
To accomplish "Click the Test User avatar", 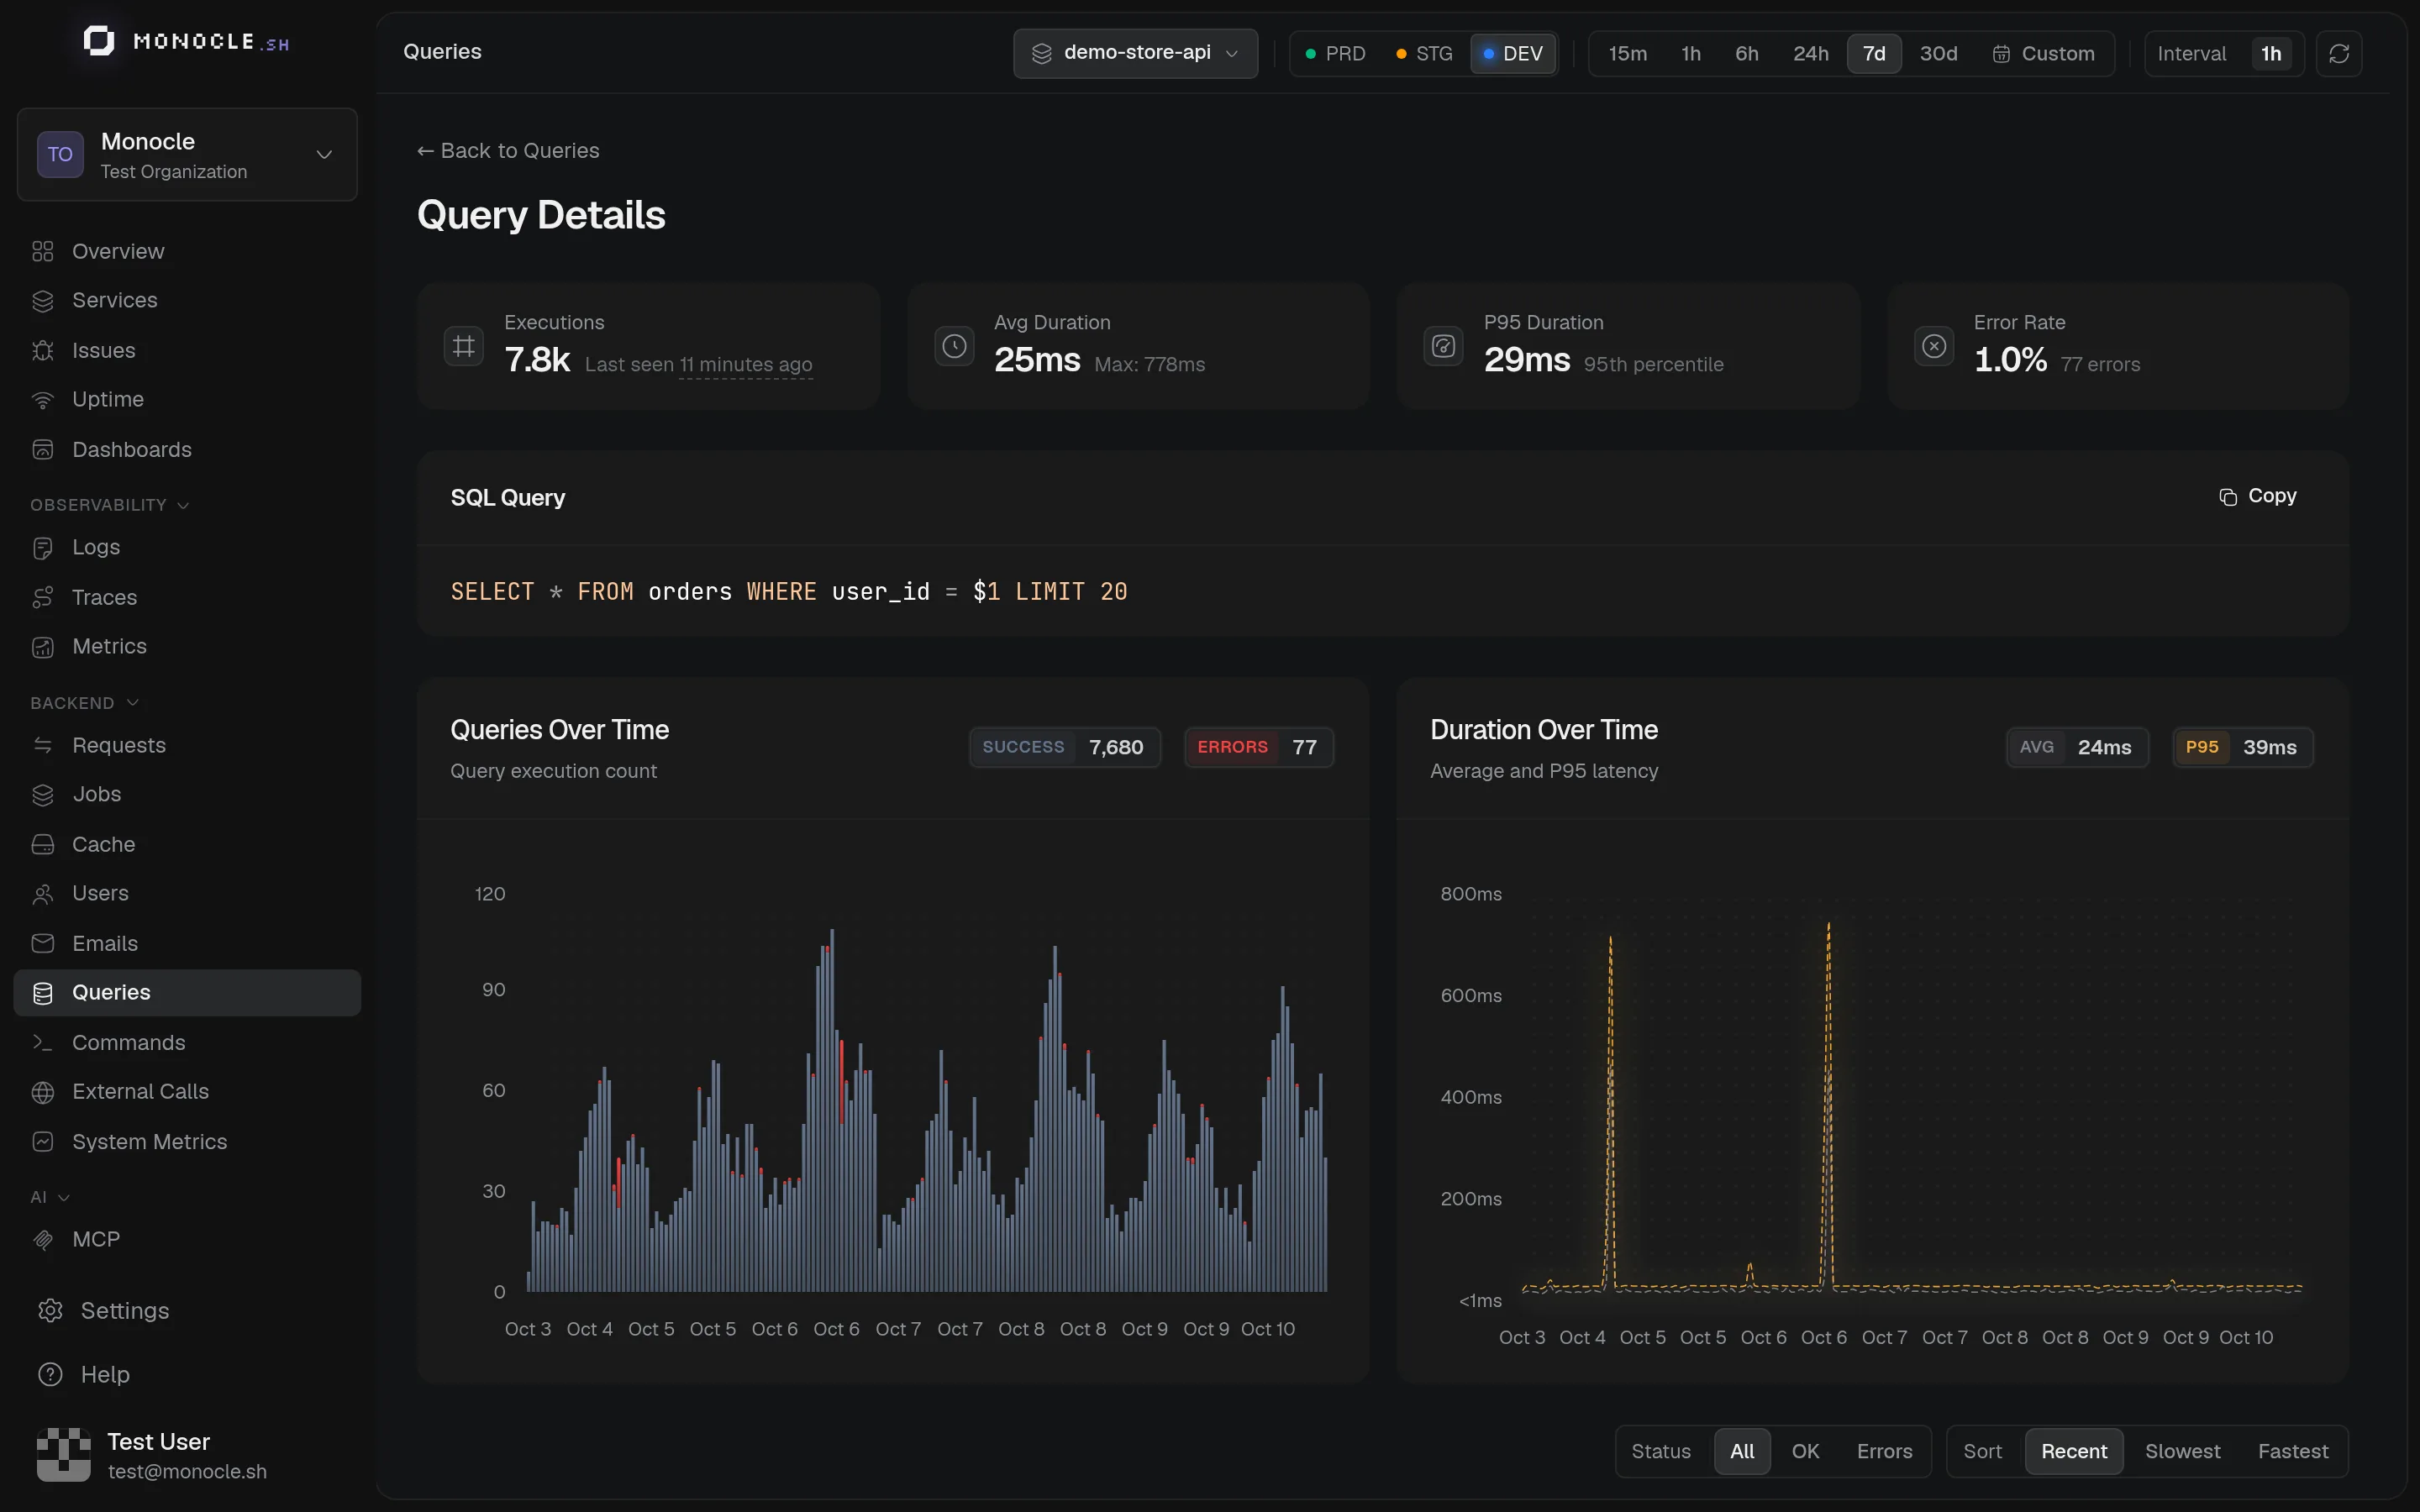I will coord(64,1454).
